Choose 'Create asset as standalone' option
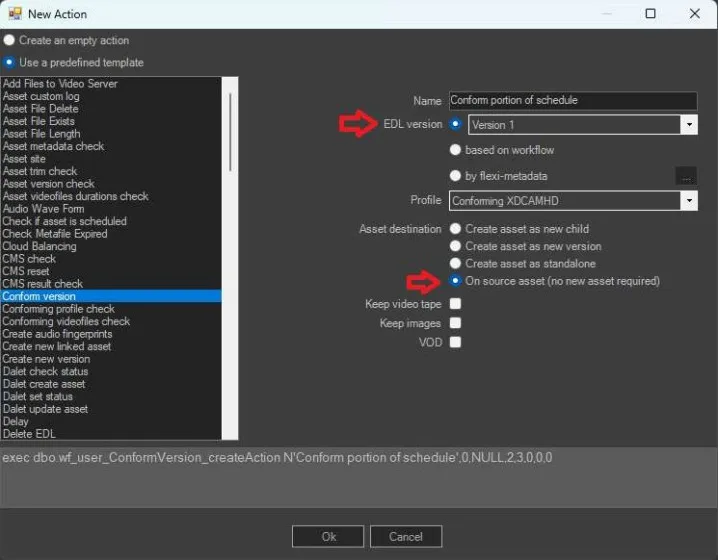Viewport: 718px width, 560px height. click(x=456, y=263)
